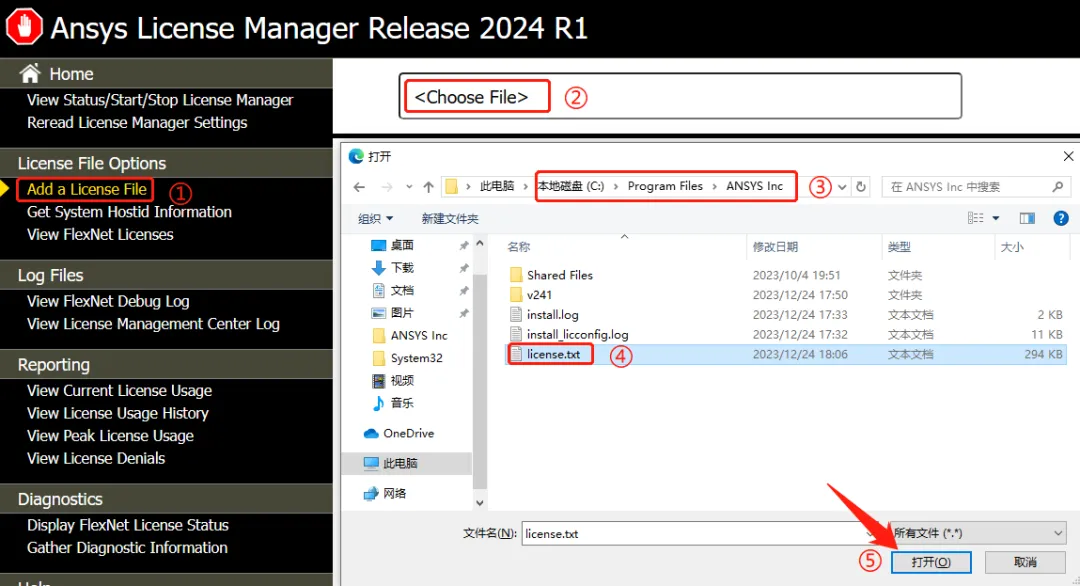
Task: Open recent locations dropdown arrow
Action: tap(408, 187)
